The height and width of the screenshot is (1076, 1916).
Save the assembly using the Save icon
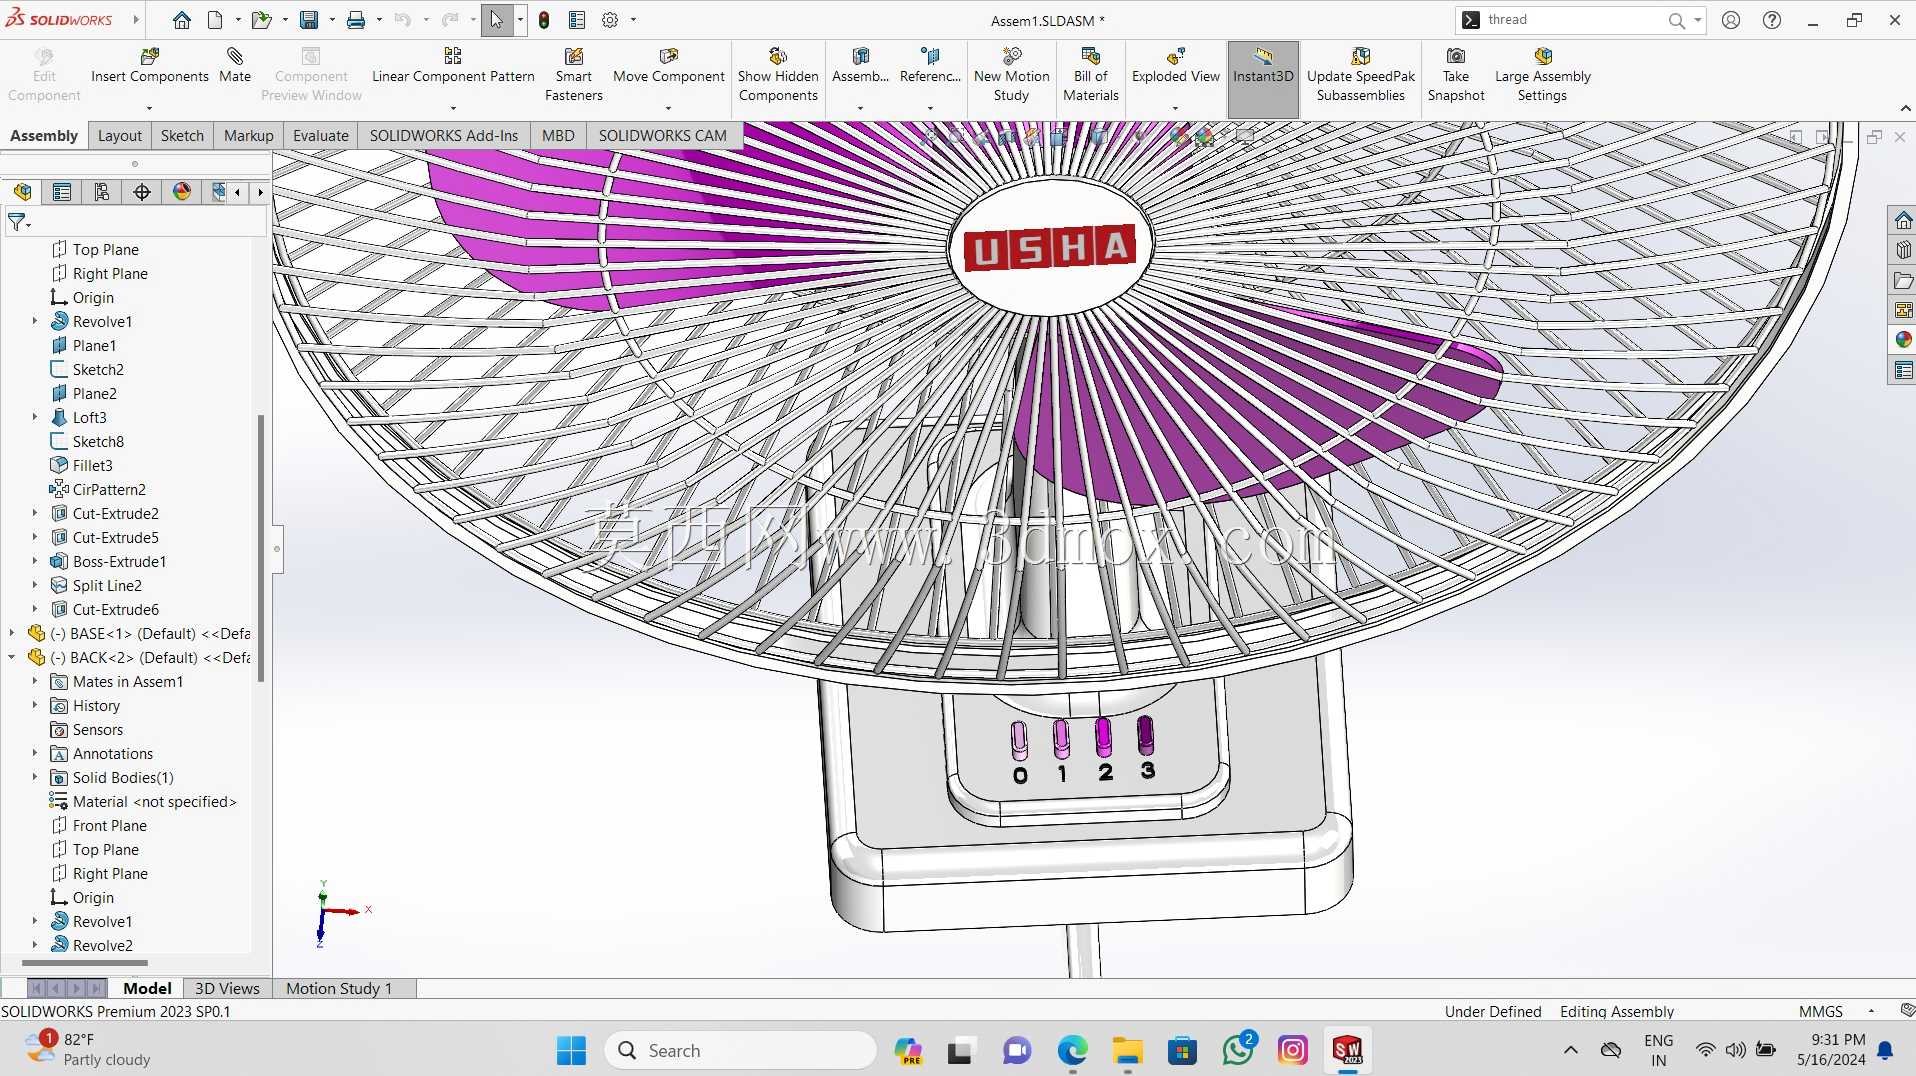[309, 20]
